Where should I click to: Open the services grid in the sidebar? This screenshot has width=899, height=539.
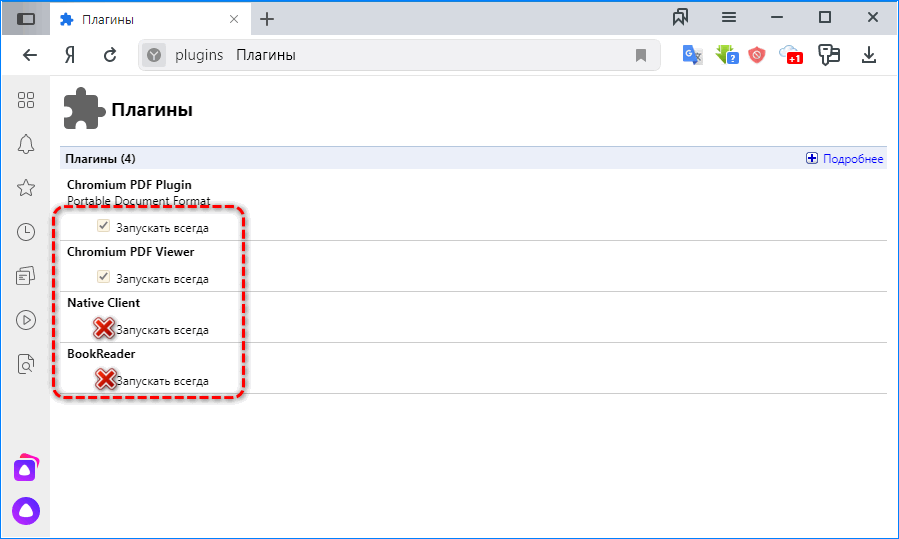click(x=26, y=100)
